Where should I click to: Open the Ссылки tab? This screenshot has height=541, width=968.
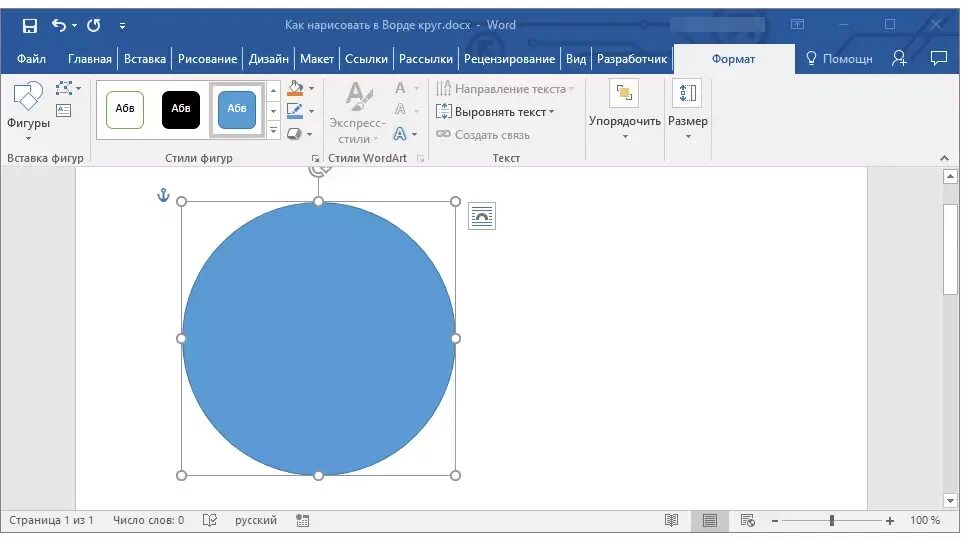[x=366, y=59]
